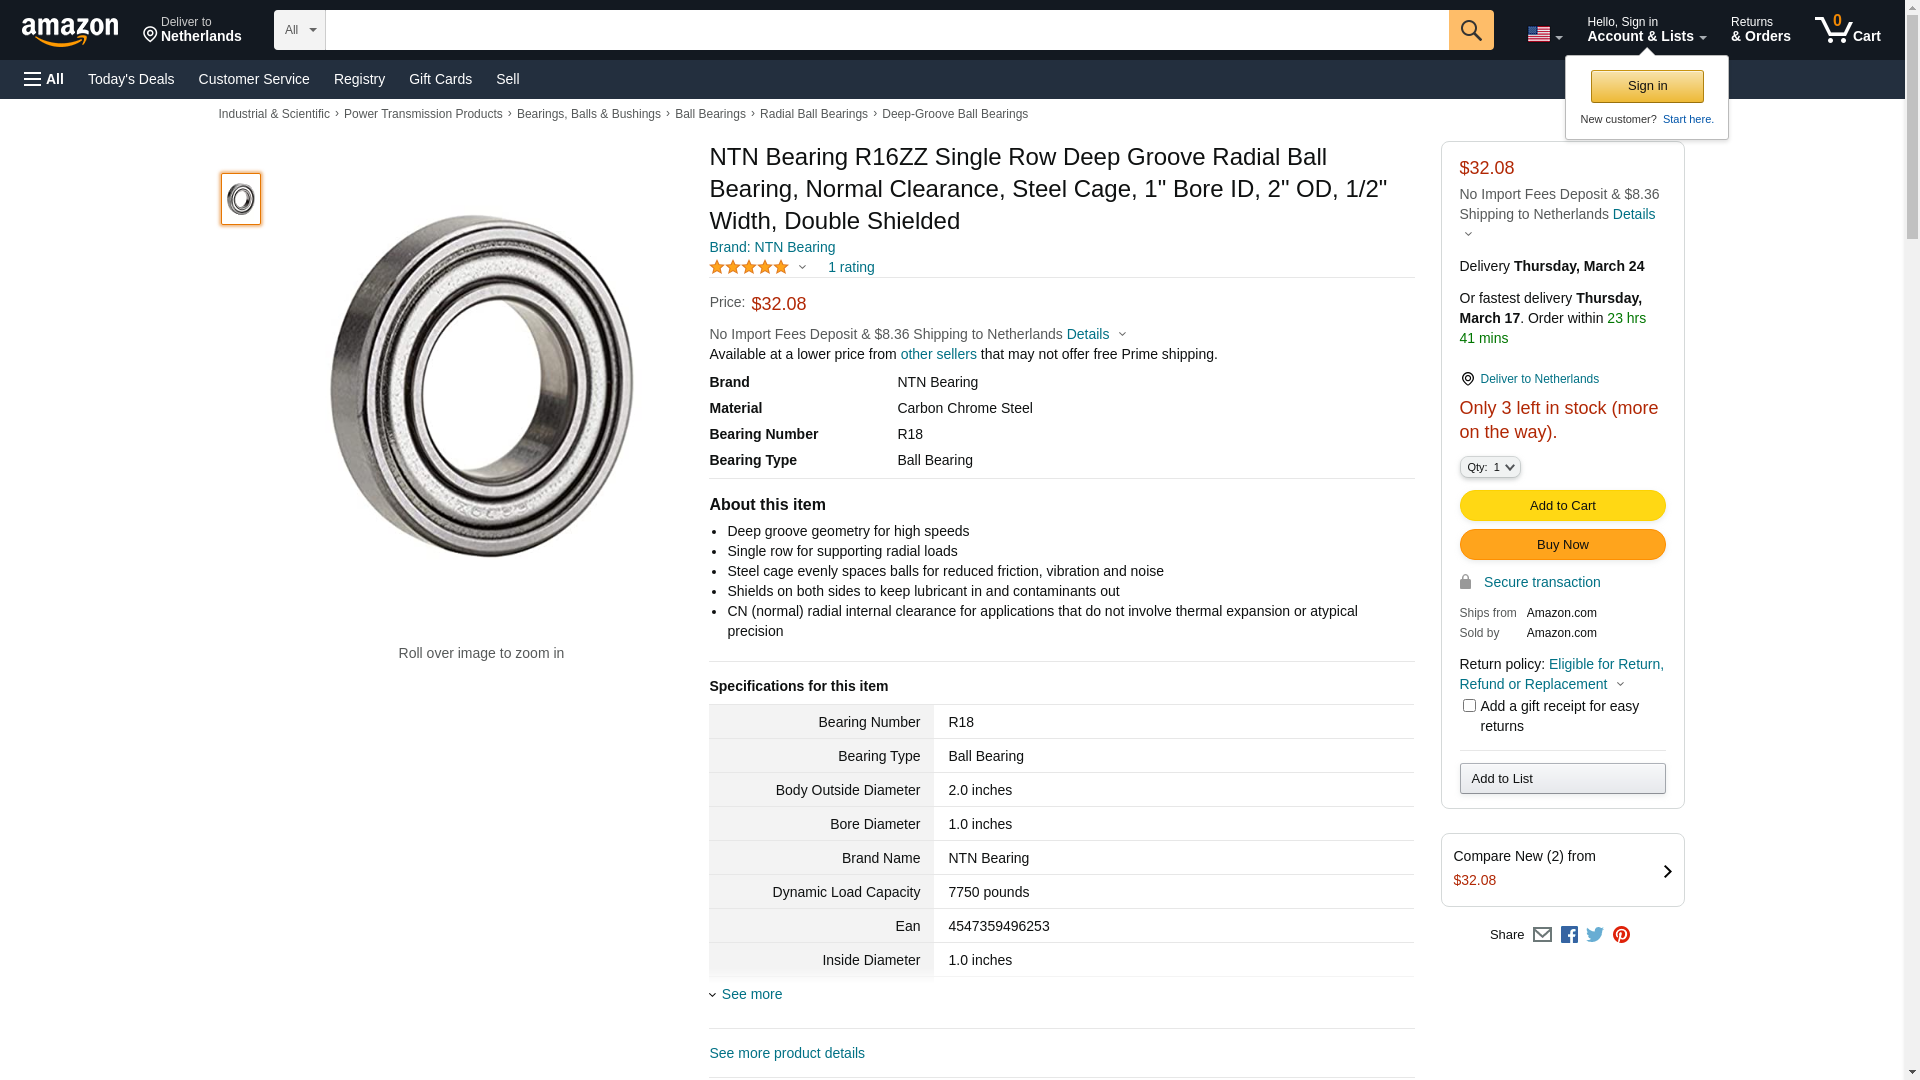The width and height of the screenshot is (1920, 1080).
Task: Share via email icon
Action: (1542, 935)
